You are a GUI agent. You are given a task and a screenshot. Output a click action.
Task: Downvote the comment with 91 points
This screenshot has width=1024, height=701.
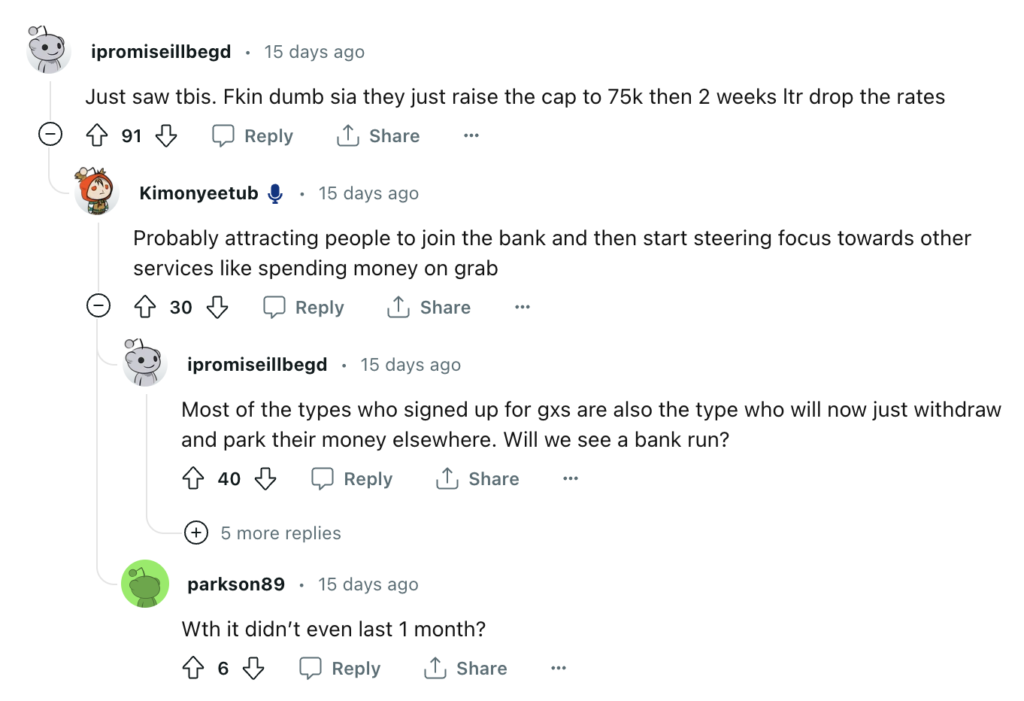point(166,136)
